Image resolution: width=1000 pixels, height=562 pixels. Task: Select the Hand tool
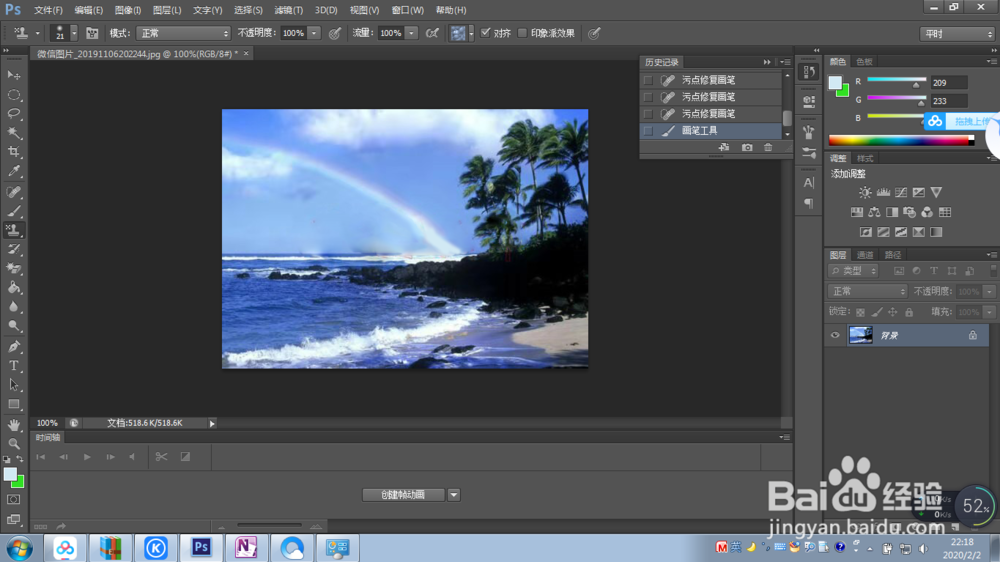13,425
